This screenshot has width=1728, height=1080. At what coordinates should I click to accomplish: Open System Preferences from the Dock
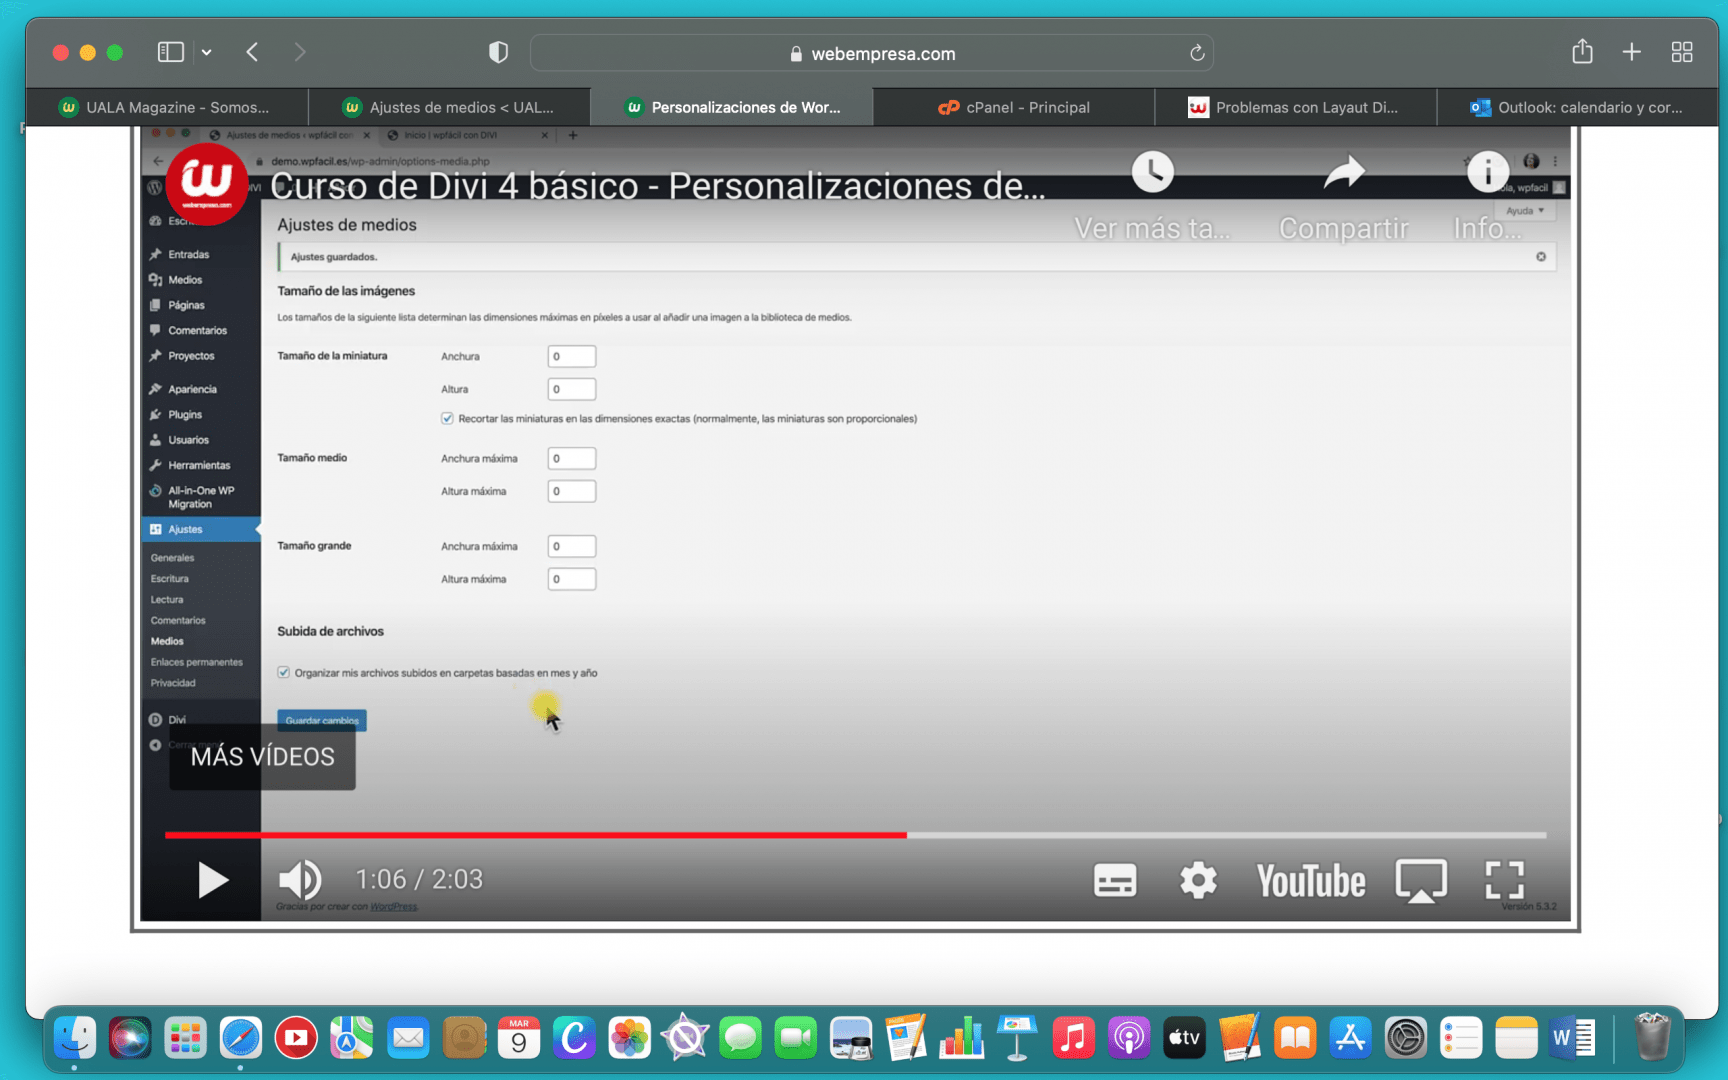[x=1405, y=1038]
